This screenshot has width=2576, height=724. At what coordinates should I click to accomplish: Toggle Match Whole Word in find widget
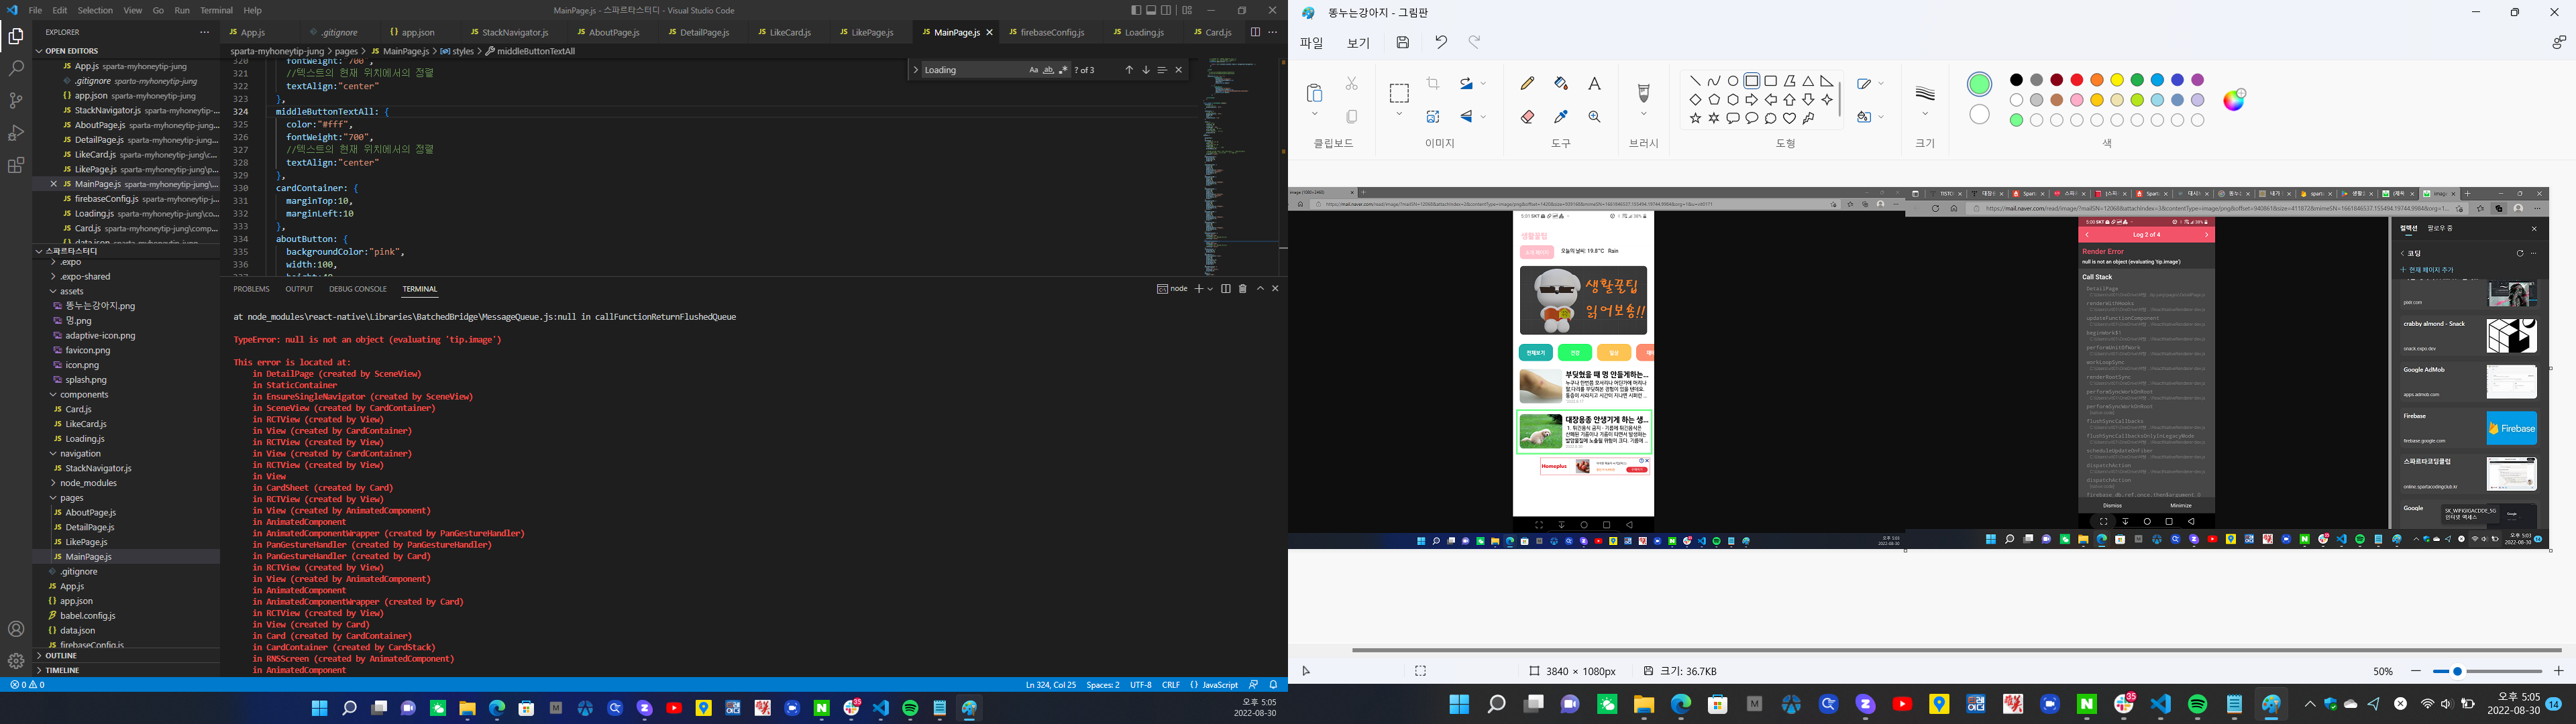(x=1048, y=70)
